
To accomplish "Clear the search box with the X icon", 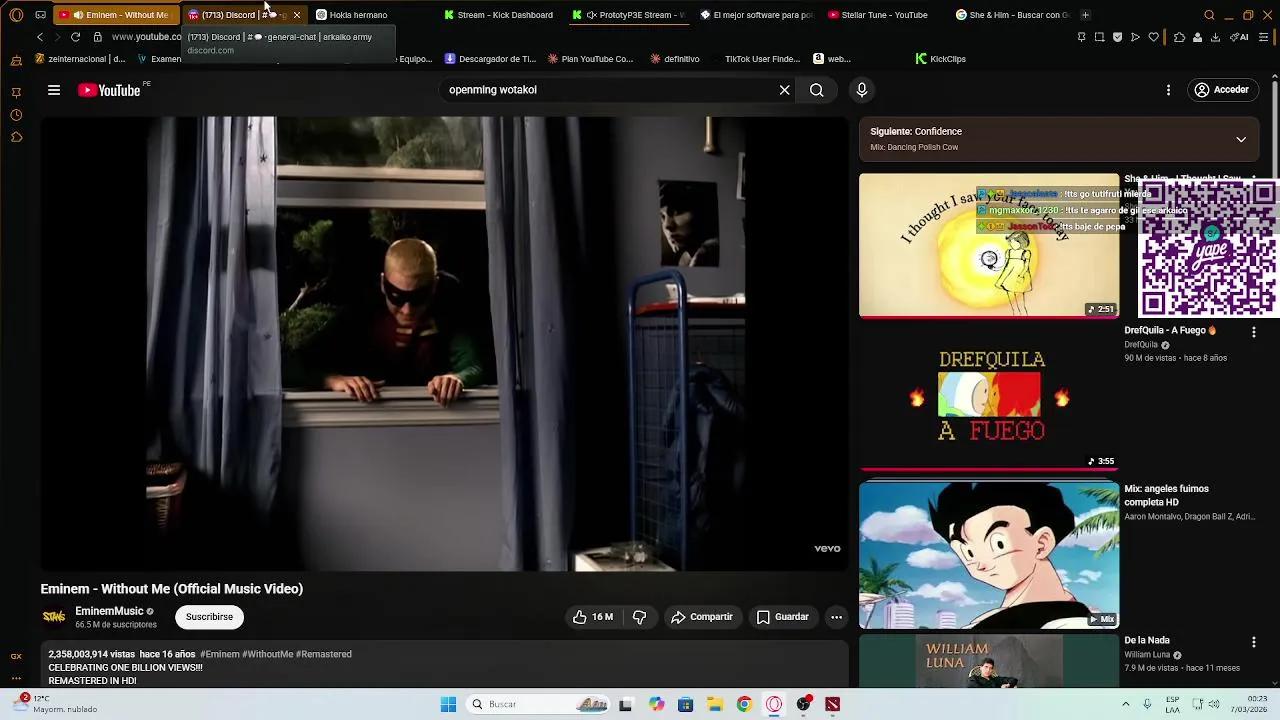I will tap(784, 90).
